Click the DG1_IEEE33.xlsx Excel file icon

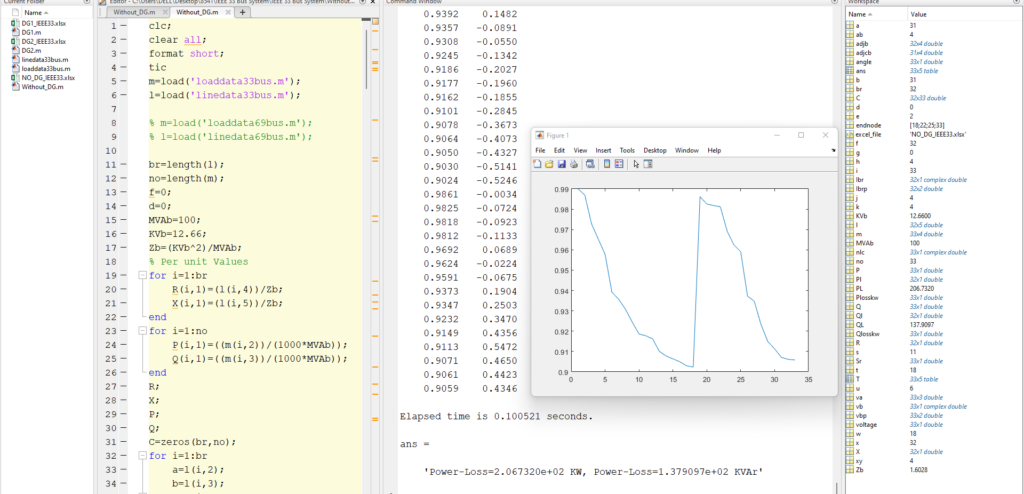pyautogui.click(x=16, y=23)
